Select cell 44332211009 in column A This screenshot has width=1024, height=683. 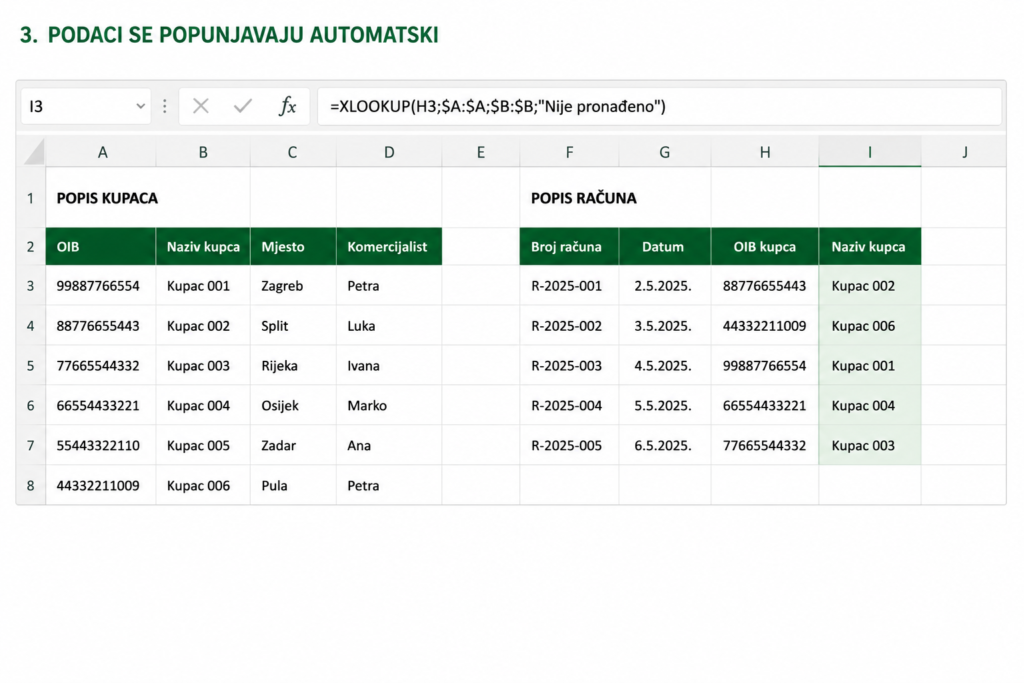click(101, 484)
